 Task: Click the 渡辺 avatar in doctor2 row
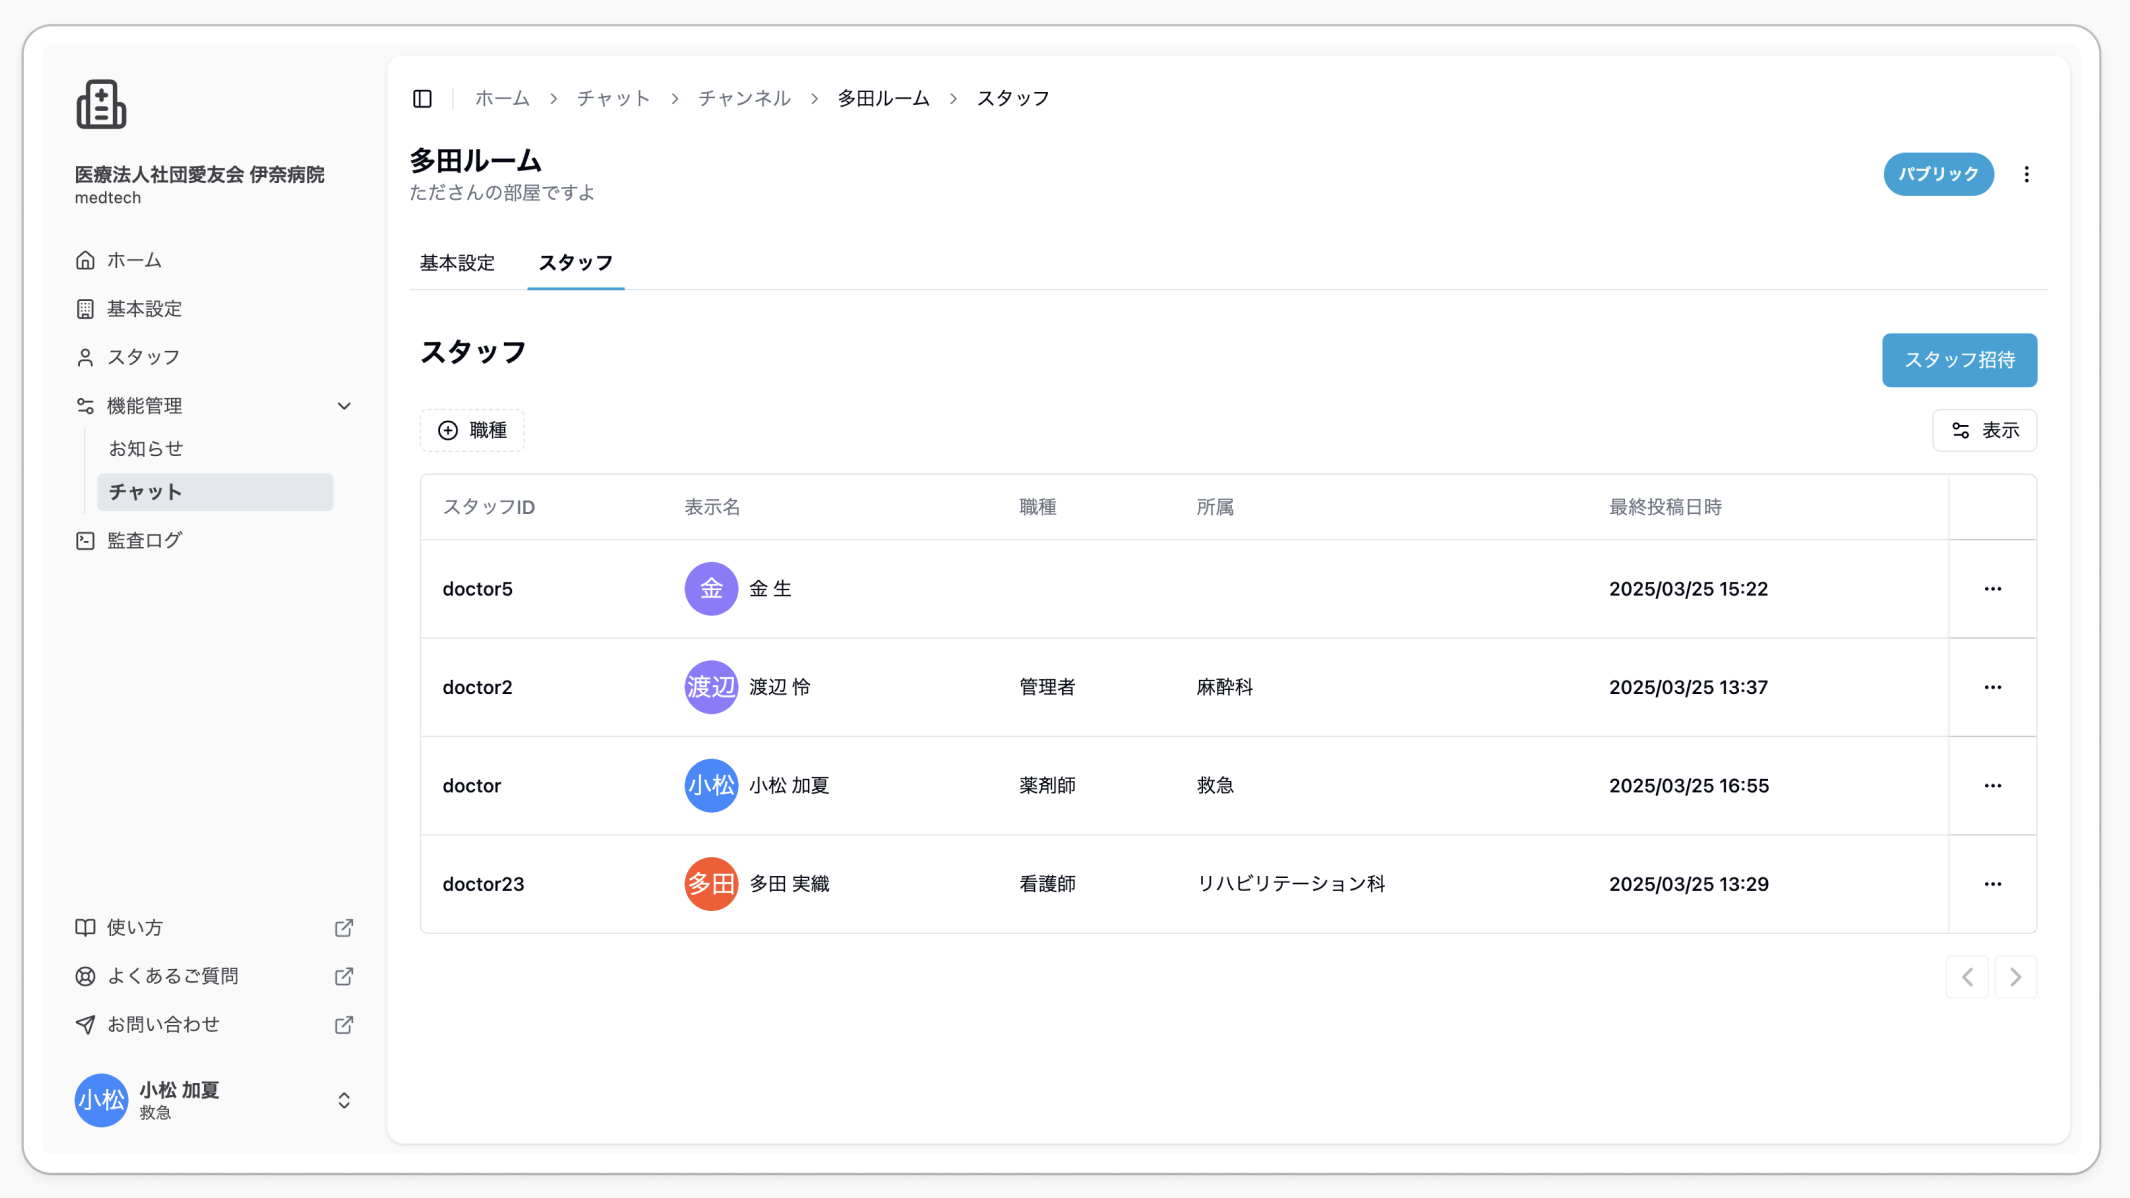(x=711, y=687)
